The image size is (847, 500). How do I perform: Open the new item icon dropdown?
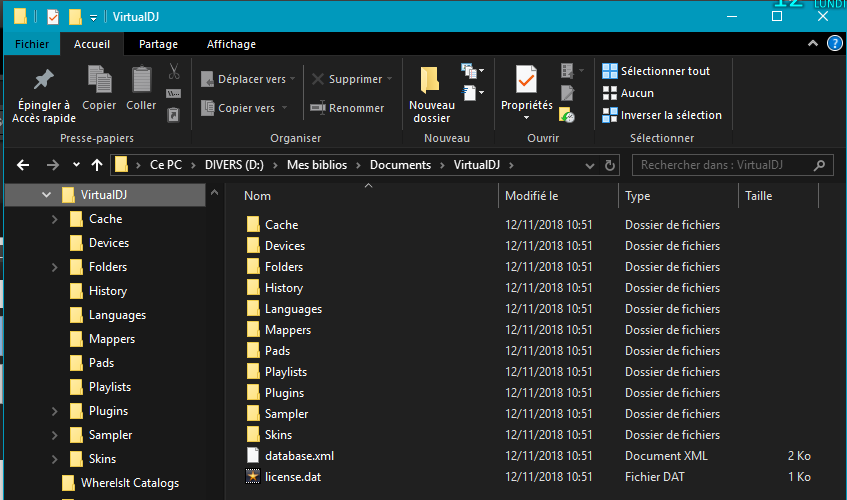[472, 71]
